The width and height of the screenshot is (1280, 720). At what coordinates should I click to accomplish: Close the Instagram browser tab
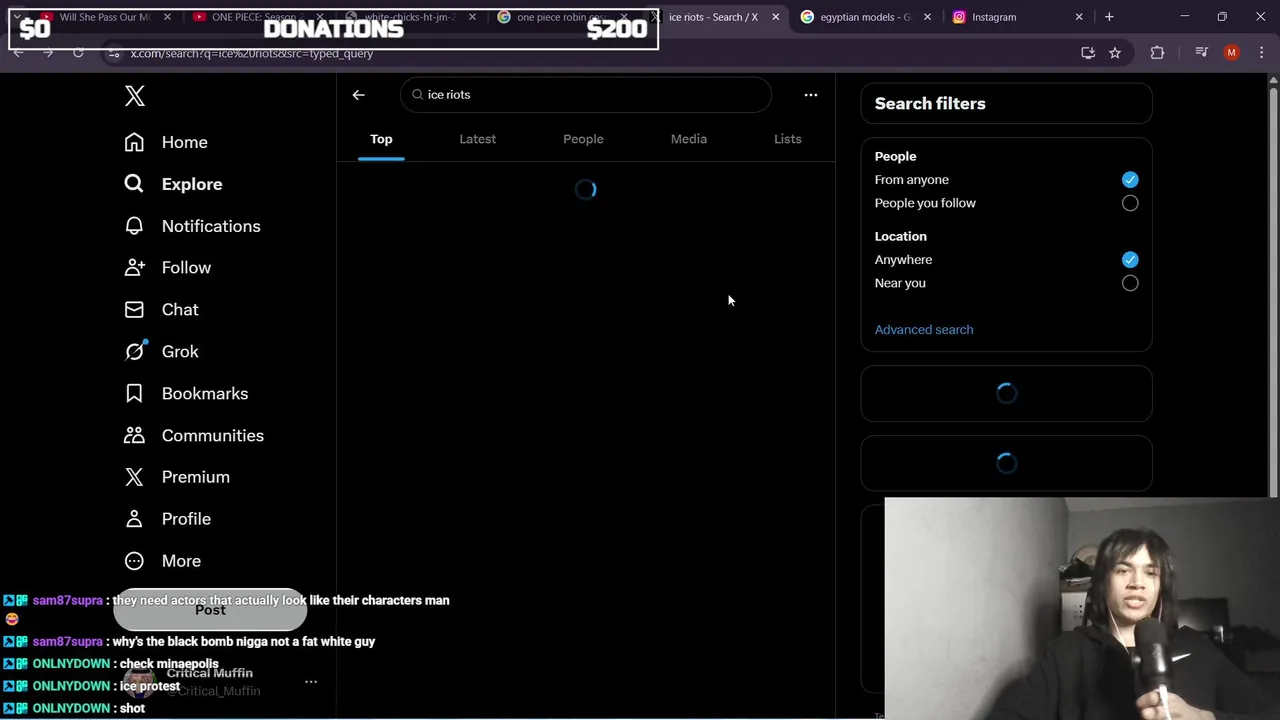(x=1079, y=17)
